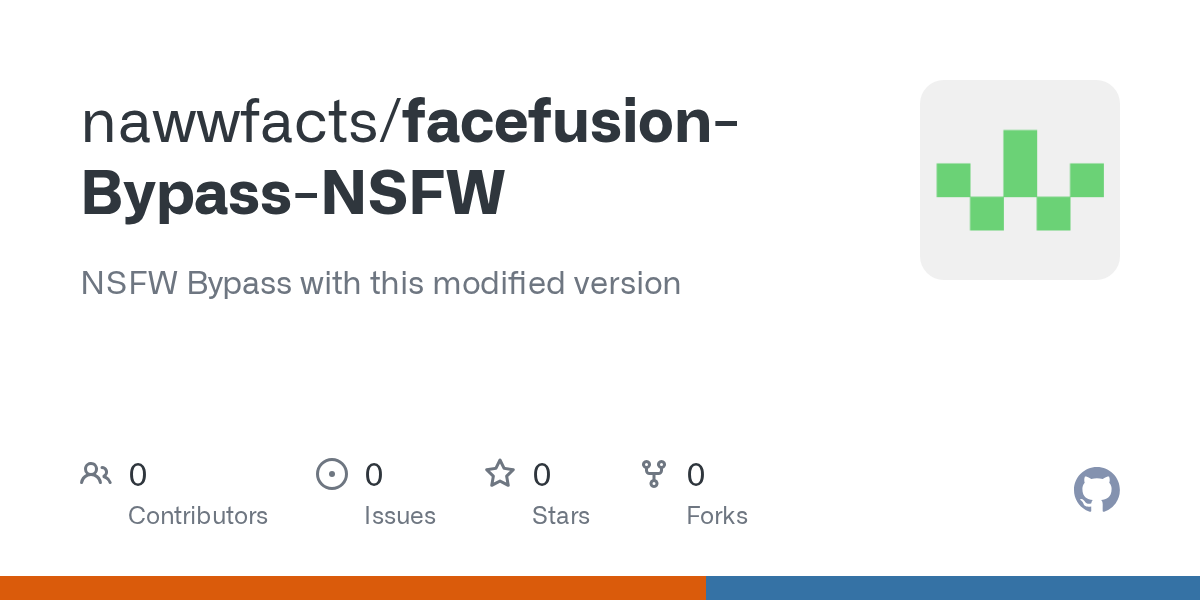Viewport: 1200px width, 600px height.
Task: Click the stars count number
Action: coord(542,475)
